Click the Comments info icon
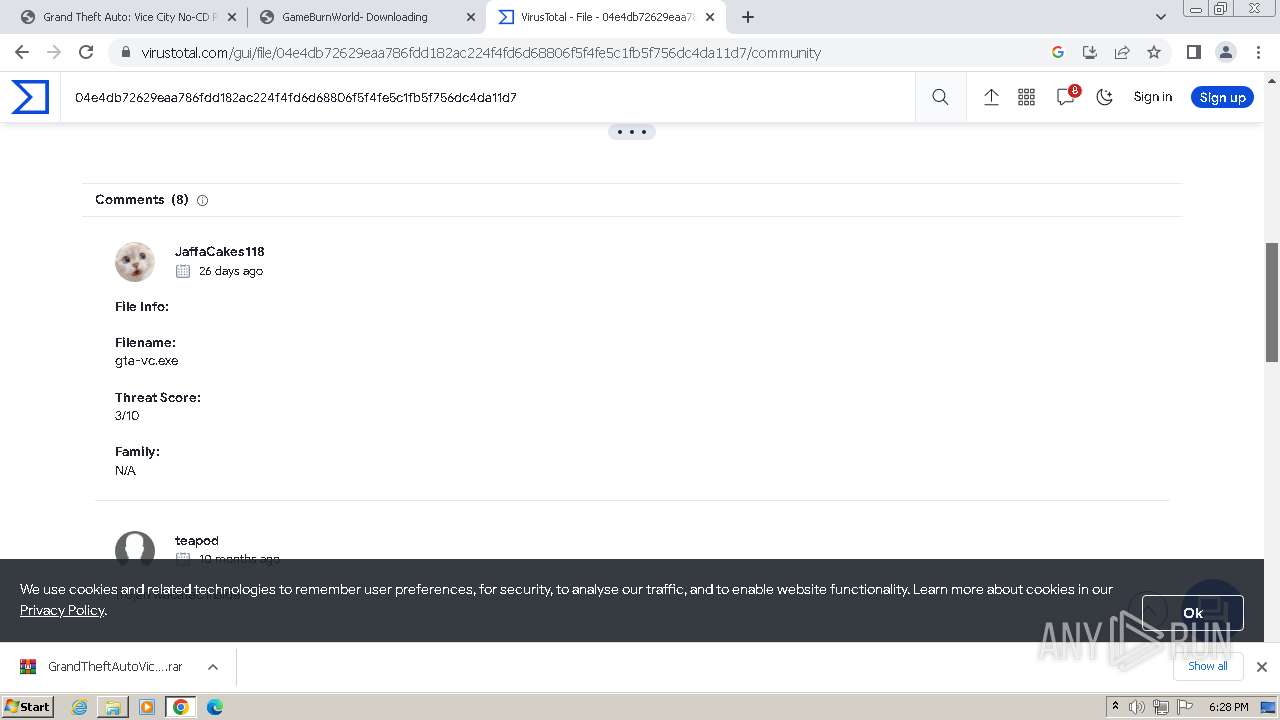Image resolution: width=1280 pixels, height=720 pixels. pyautogui.click(x=202, y=200)
